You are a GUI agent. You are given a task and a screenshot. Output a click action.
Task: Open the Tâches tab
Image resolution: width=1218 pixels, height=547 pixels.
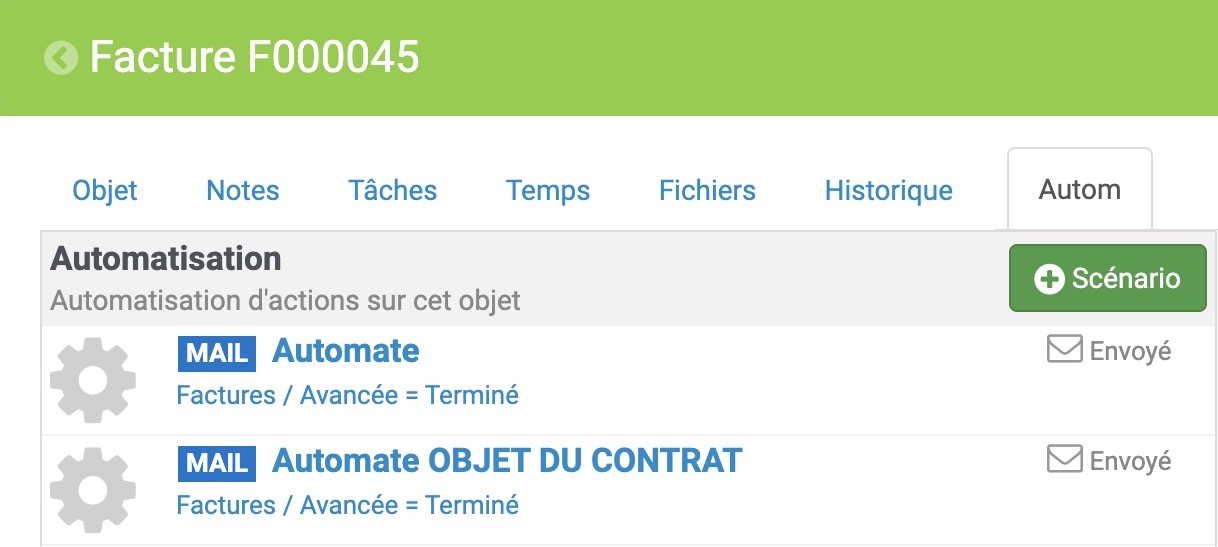(393, 190)
